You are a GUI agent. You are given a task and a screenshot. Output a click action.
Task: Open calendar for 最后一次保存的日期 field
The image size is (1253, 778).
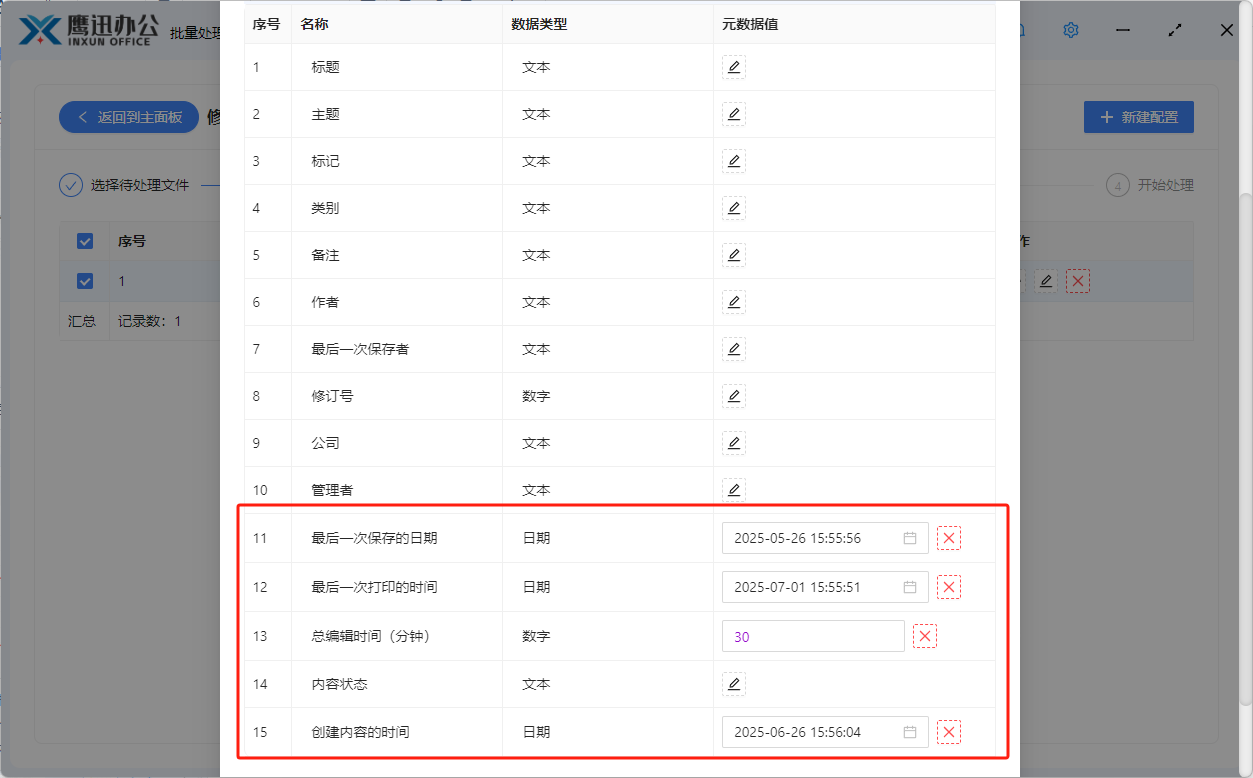tap(910, 538)
